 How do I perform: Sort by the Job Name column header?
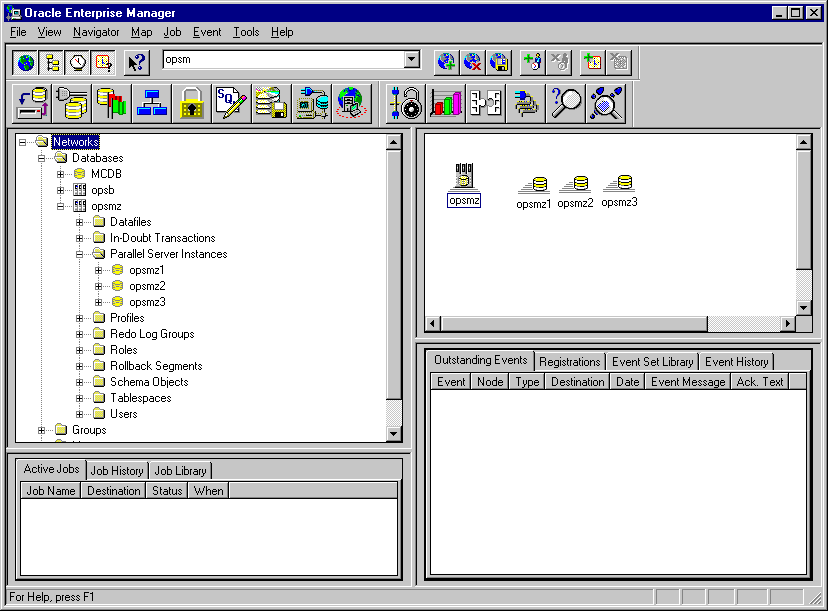51,491
